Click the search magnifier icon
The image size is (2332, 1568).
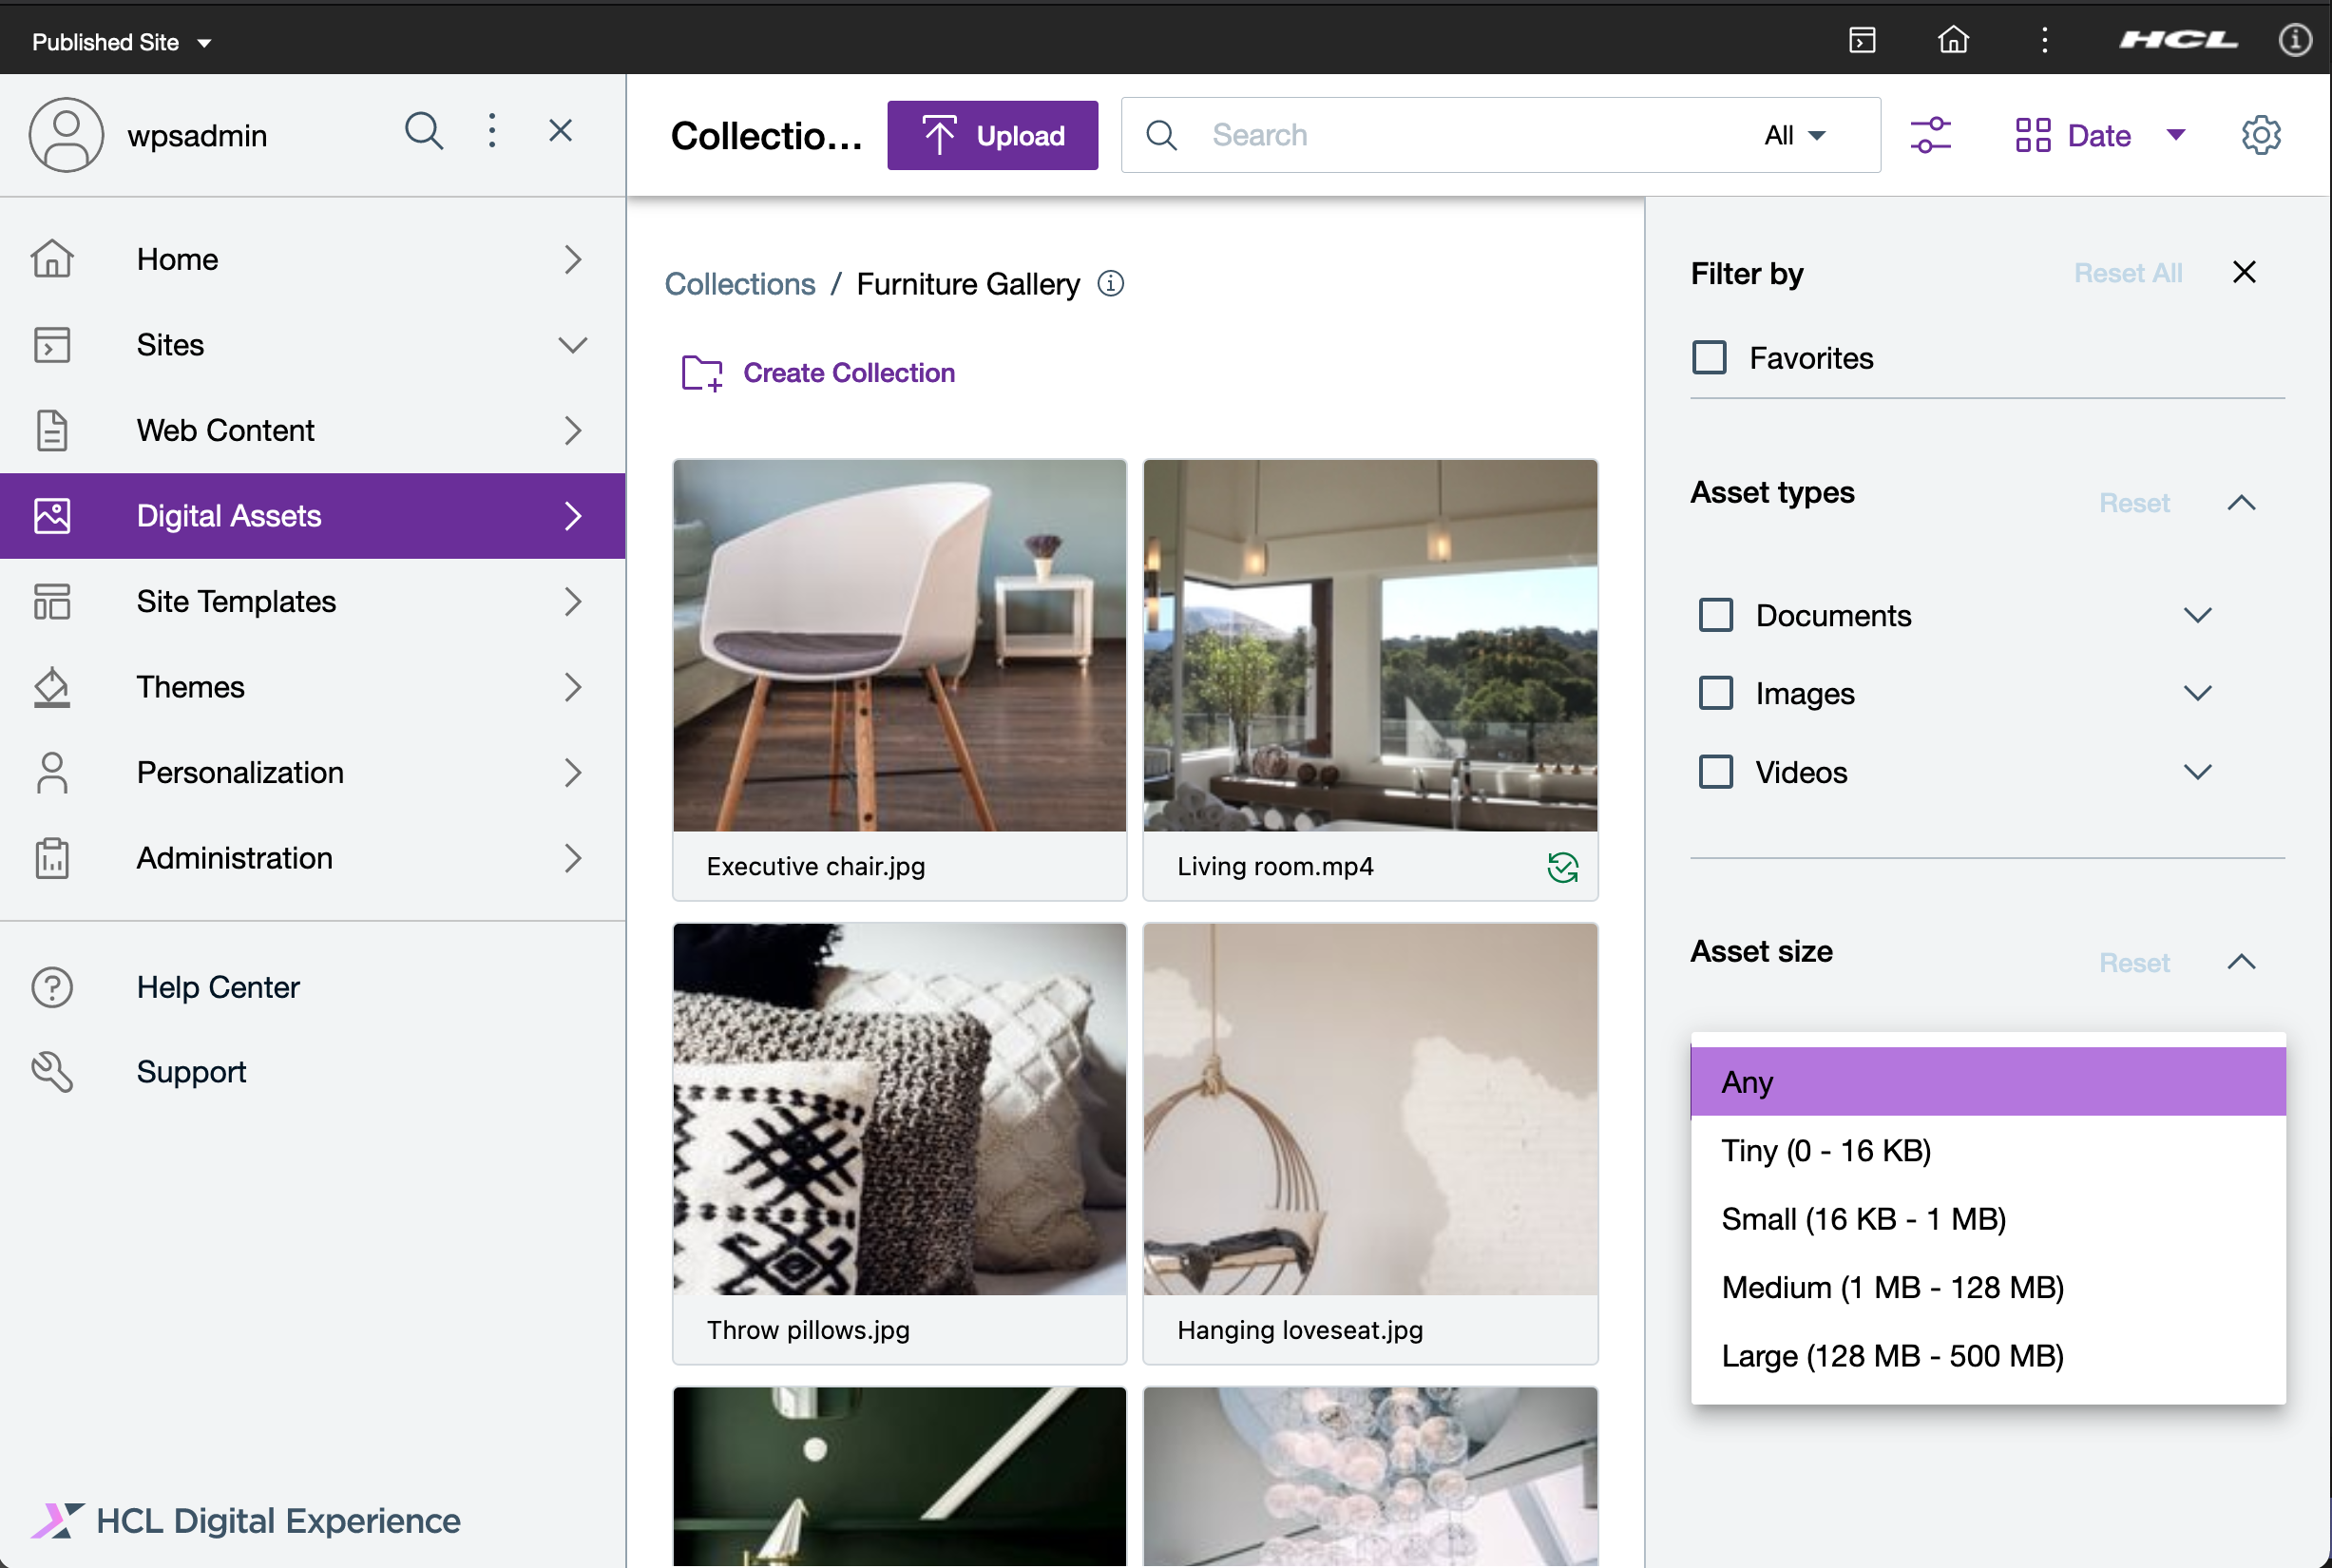(1163, 137)
